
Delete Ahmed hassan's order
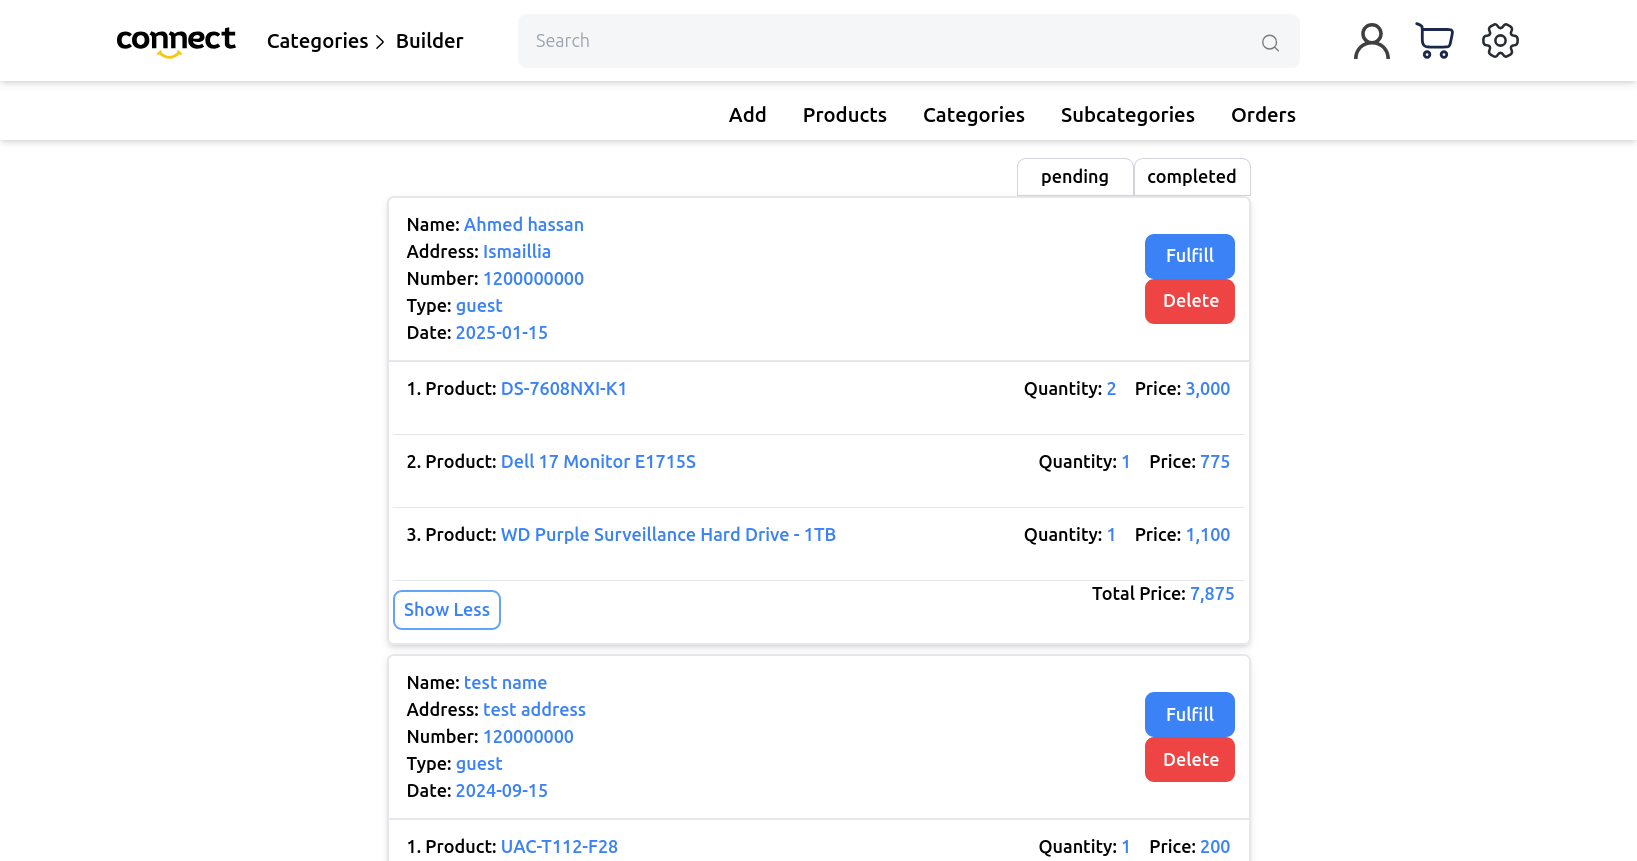1190,301
